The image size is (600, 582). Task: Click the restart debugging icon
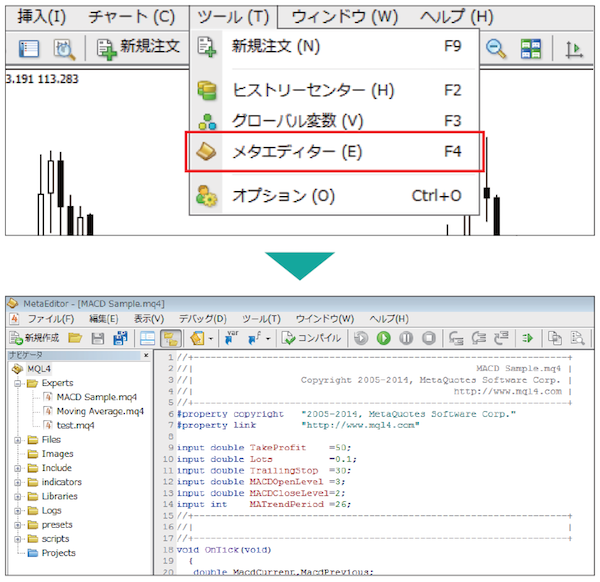pyautogui.click(x=360, y=338)
